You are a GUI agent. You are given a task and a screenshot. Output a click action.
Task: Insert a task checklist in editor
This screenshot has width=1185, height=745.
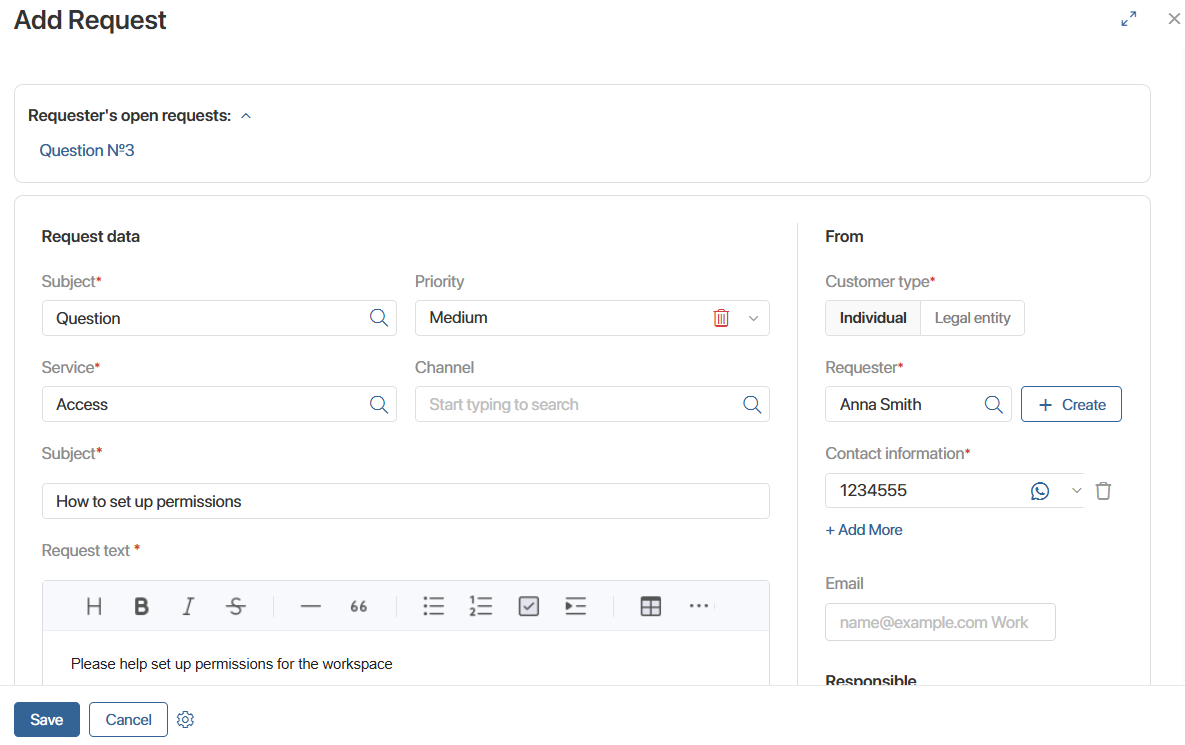tap(529, 606)
